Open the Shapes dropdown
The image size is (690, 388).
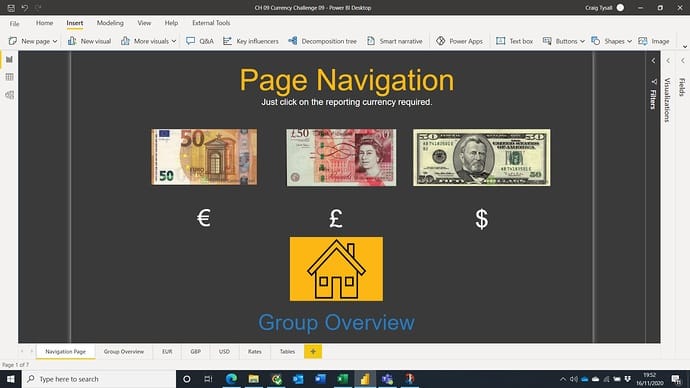coord(629,41)
